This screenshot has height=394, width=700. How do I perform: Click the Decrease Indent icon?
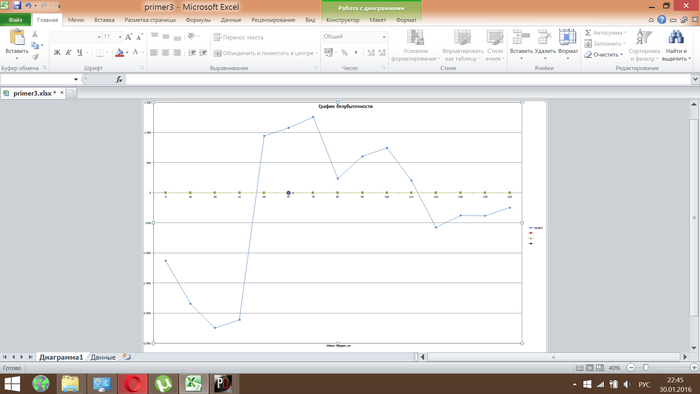[x=192, y=53]
